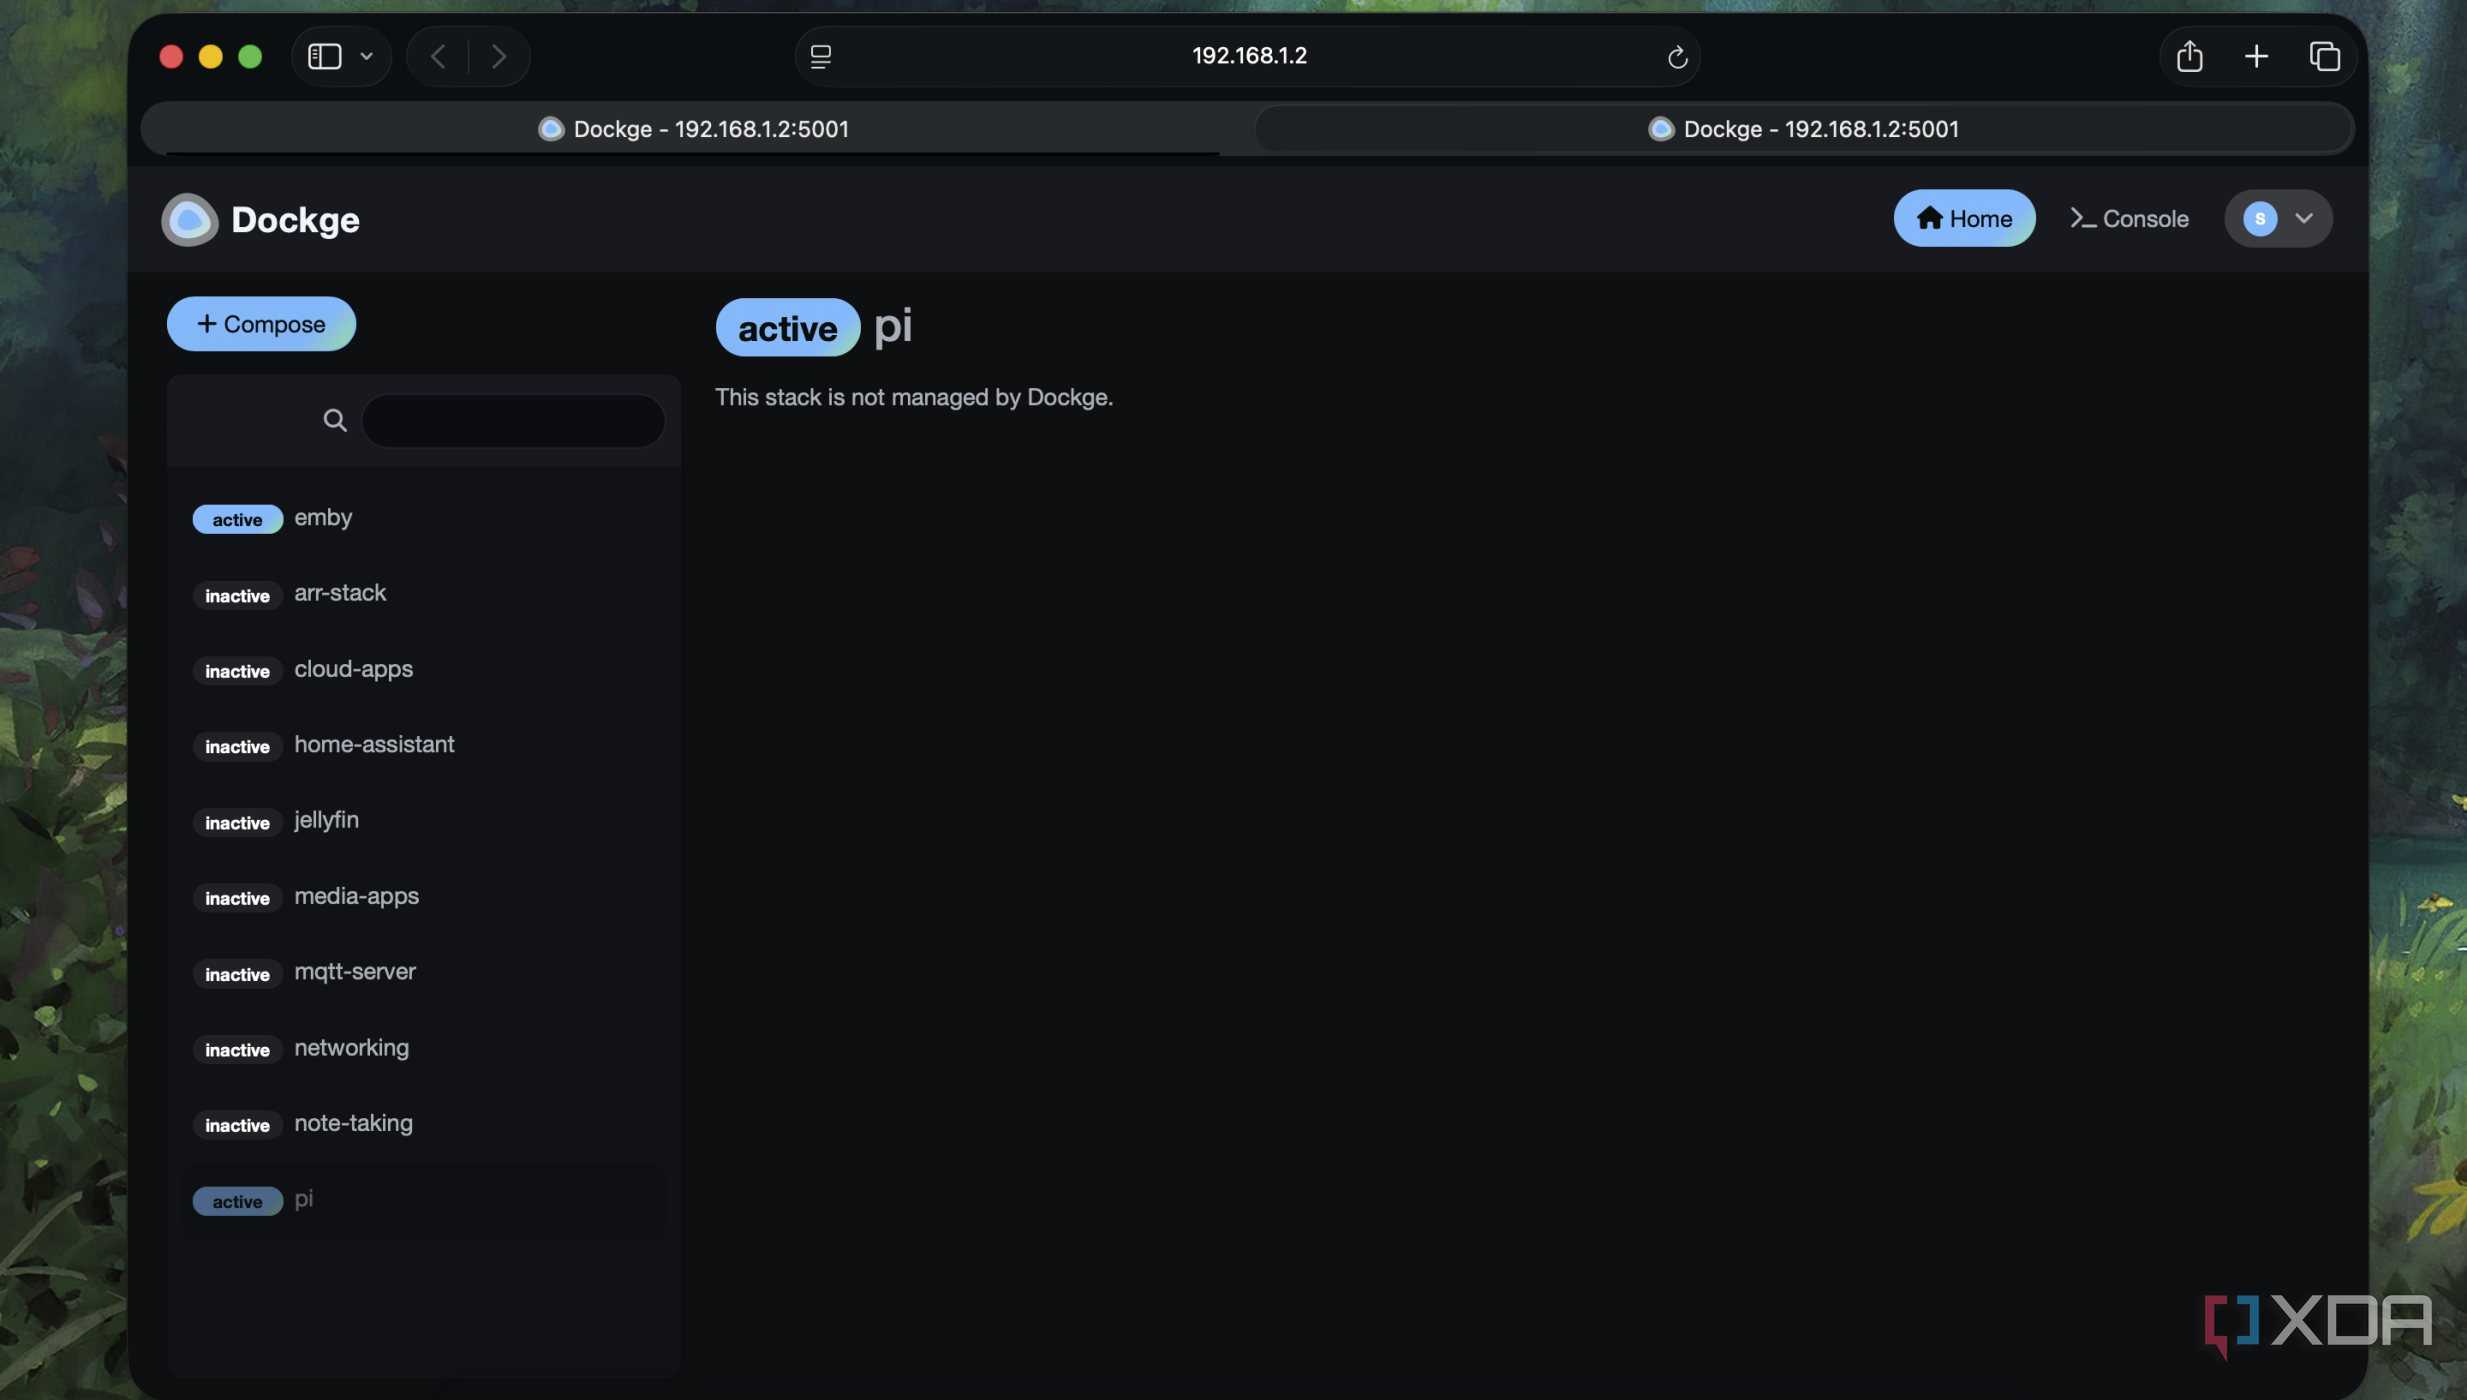Click the 'This stack is not managed by Dockge.' text
This screenshot has width=2467, height=1400.
[914, 398]
